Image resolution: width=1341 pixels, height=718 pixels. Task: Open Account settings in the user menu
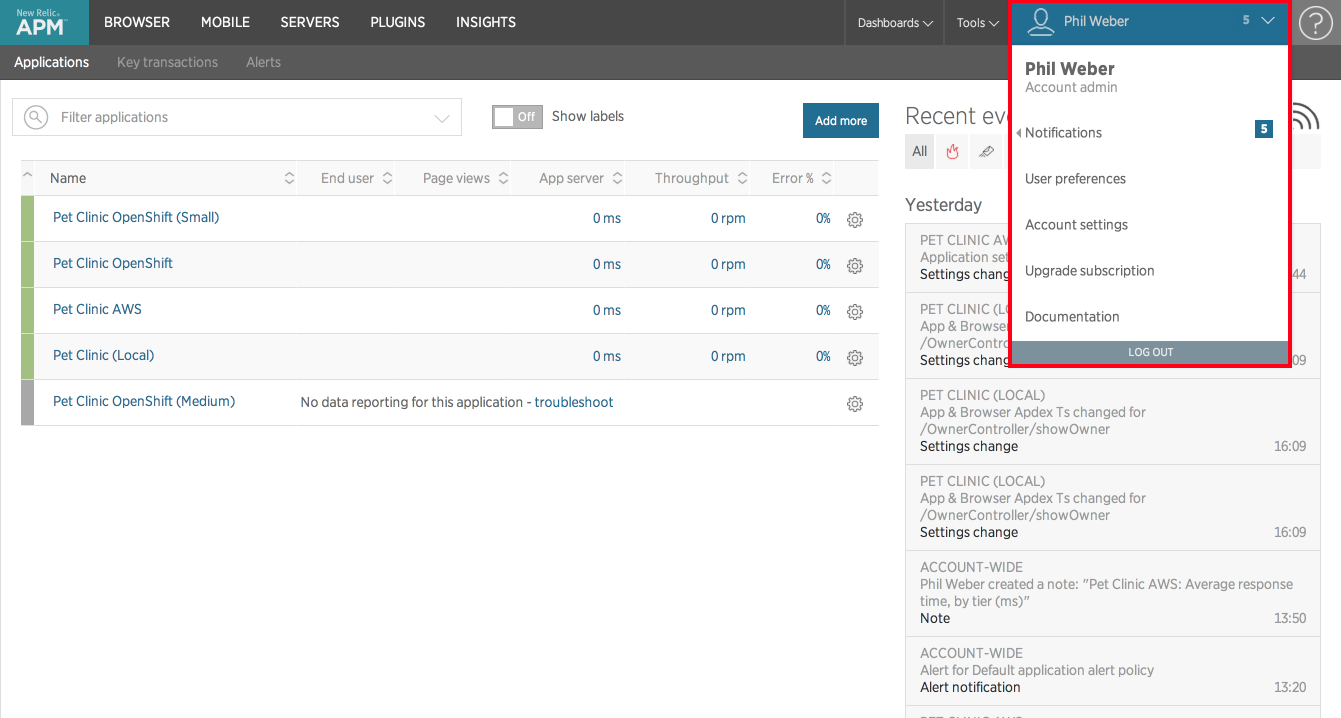[x=1076, y=225]
